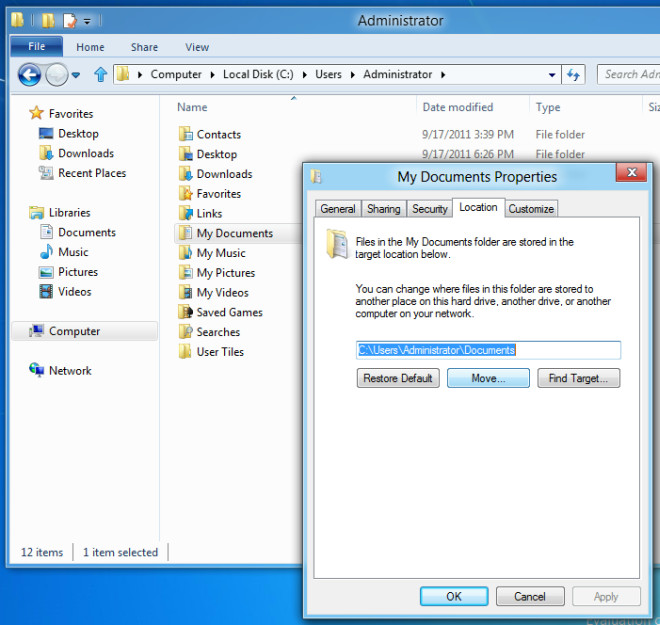Sort by the Name column header
Viewport: 660px width, 625px height.
point(192,107)
